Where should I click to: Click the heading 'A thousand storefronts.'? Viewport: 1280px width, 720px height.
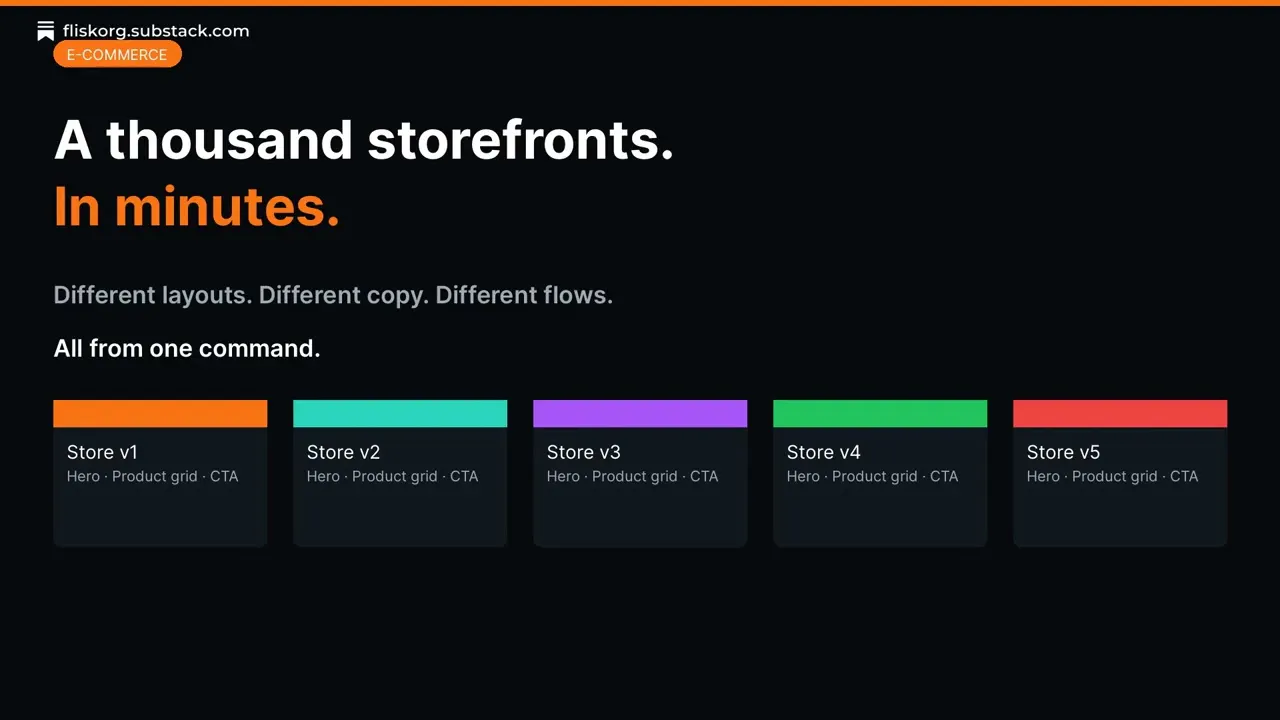point(364,140)
